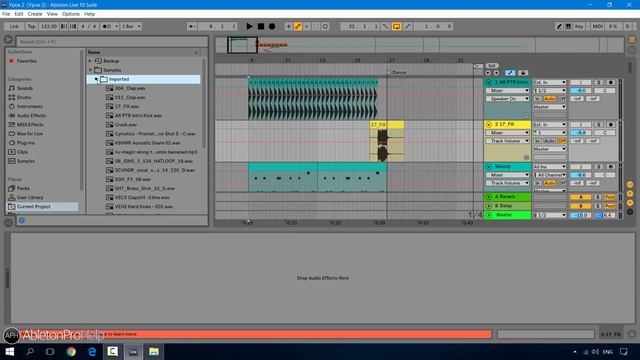The image size is (640, 360).
Task: Select Instruments category in browser
Action: click(29, 106)
